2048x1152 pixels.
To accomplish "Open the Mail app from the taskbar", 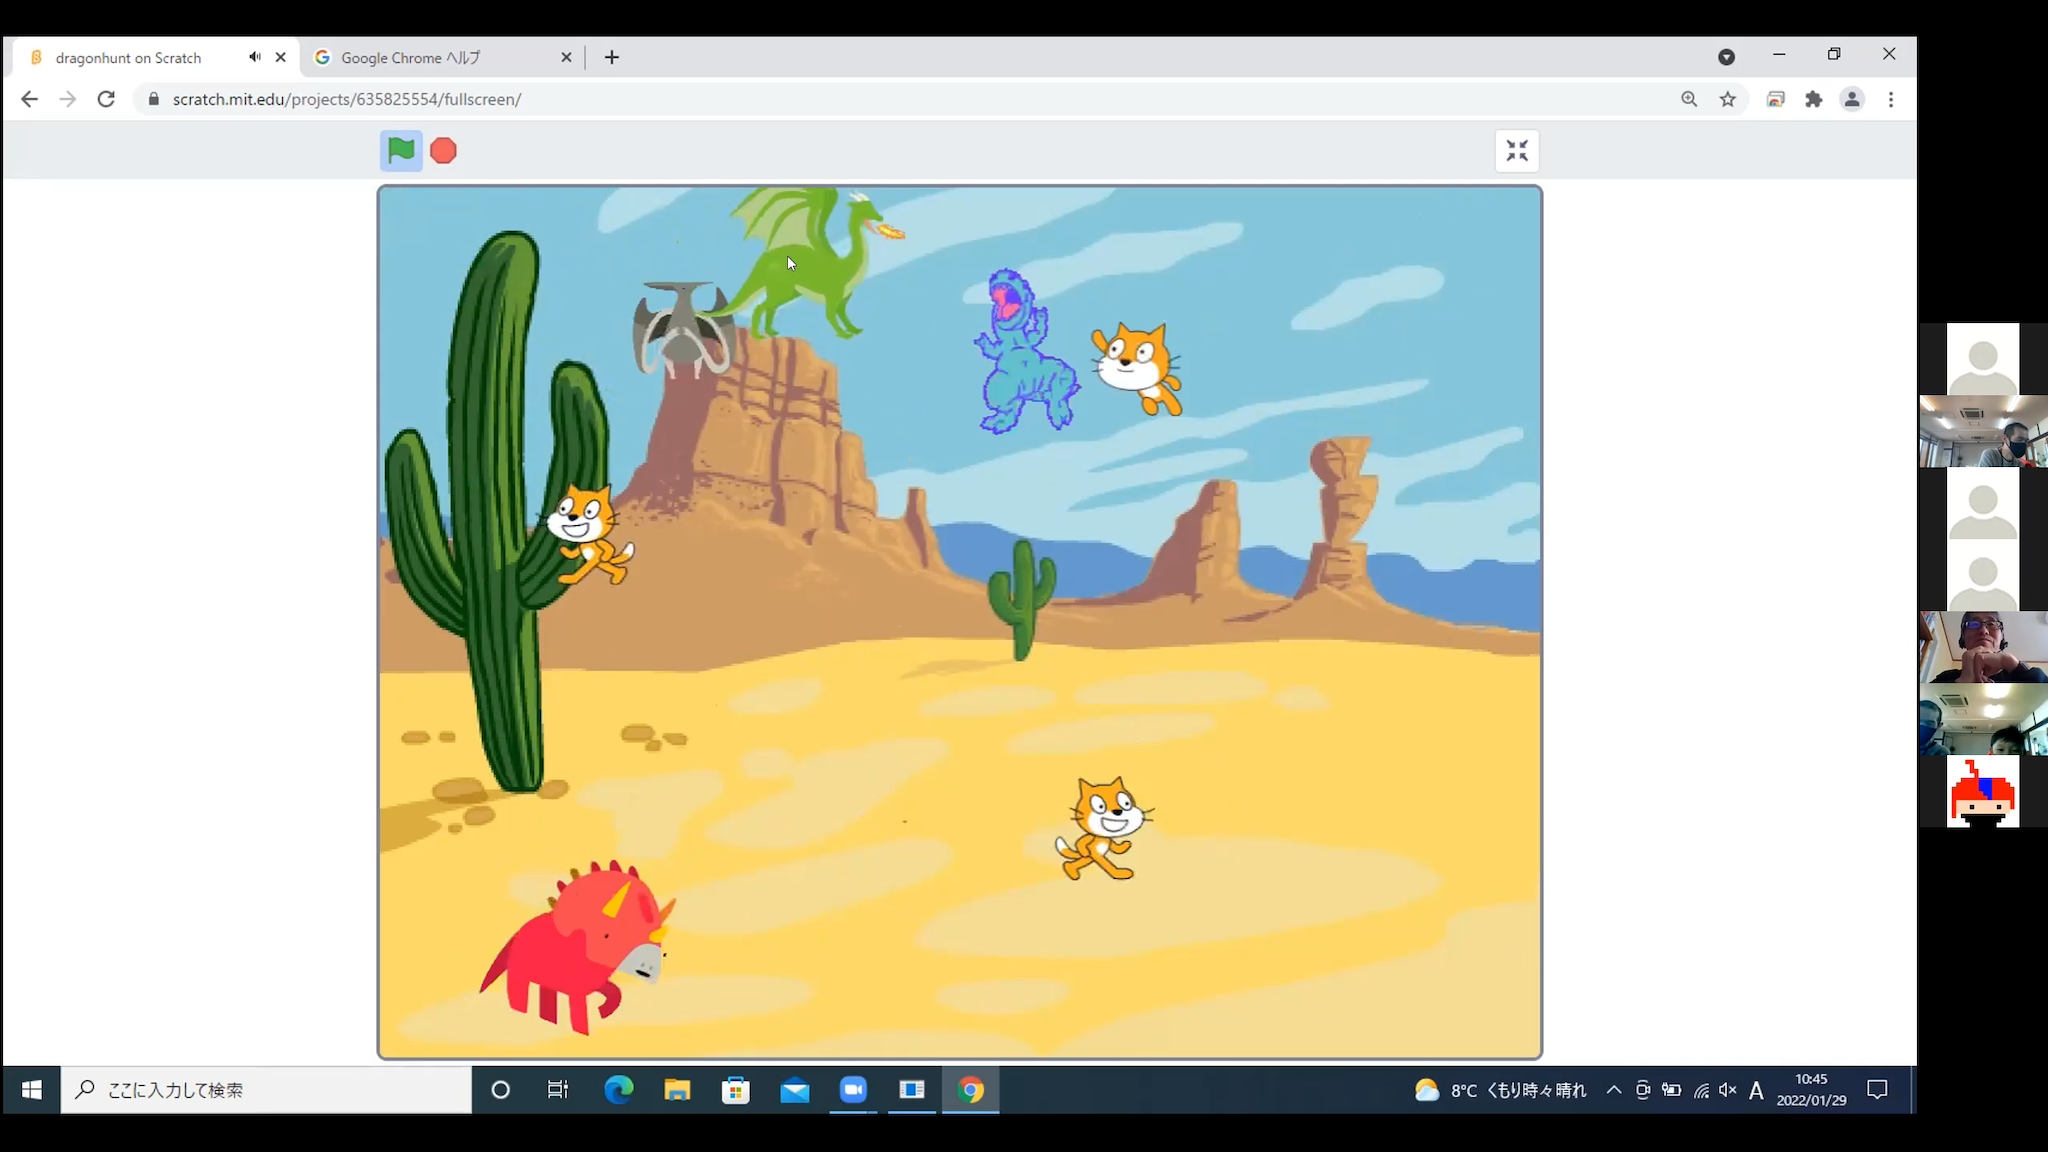I will point(795,1090).
